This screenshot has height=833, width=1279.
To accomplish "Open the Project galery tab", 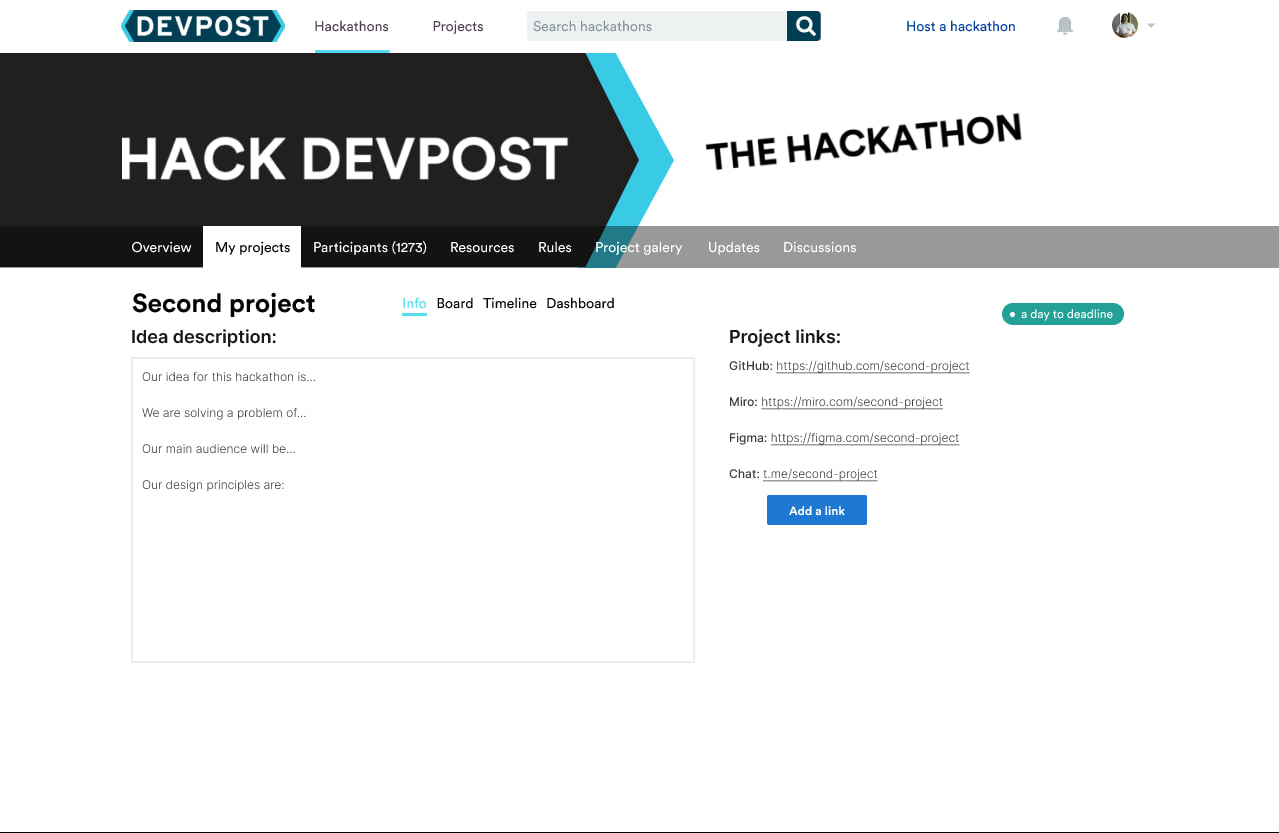I will [638, 247].
